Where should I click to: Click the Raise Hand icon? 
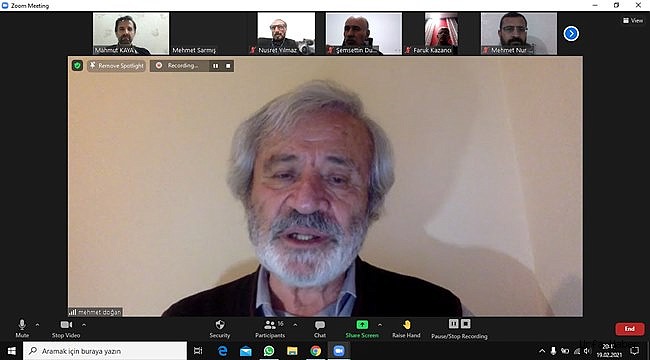pyautogui.click(x=406, y=324)
